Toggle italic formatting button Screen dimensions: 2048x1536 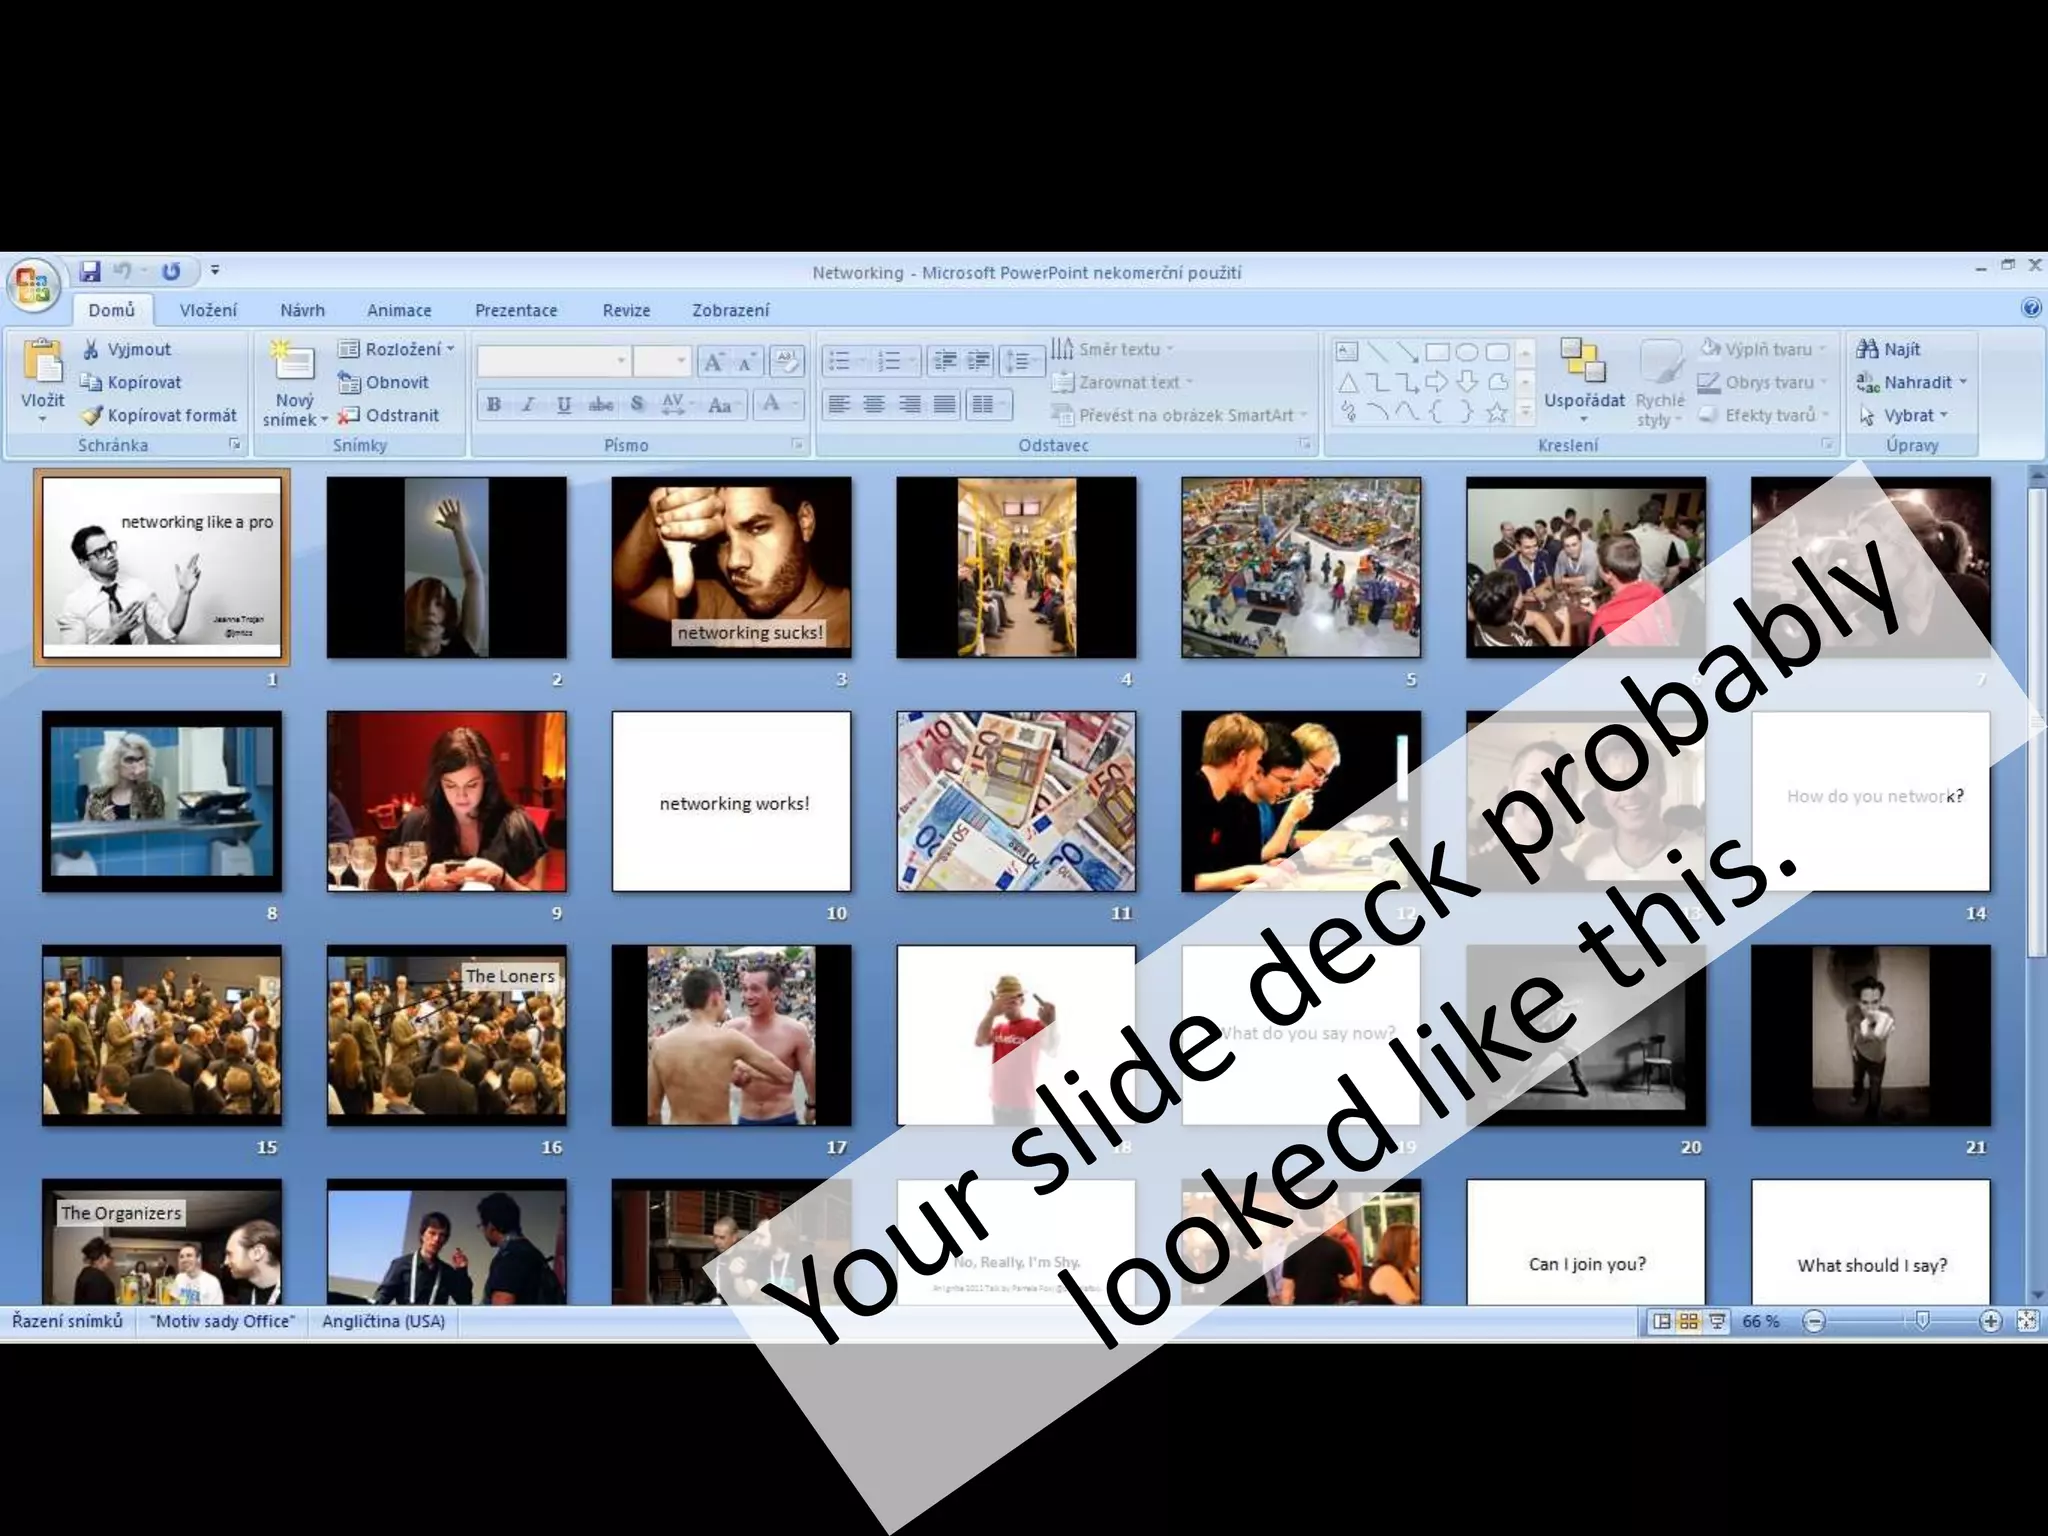(529, 405)
